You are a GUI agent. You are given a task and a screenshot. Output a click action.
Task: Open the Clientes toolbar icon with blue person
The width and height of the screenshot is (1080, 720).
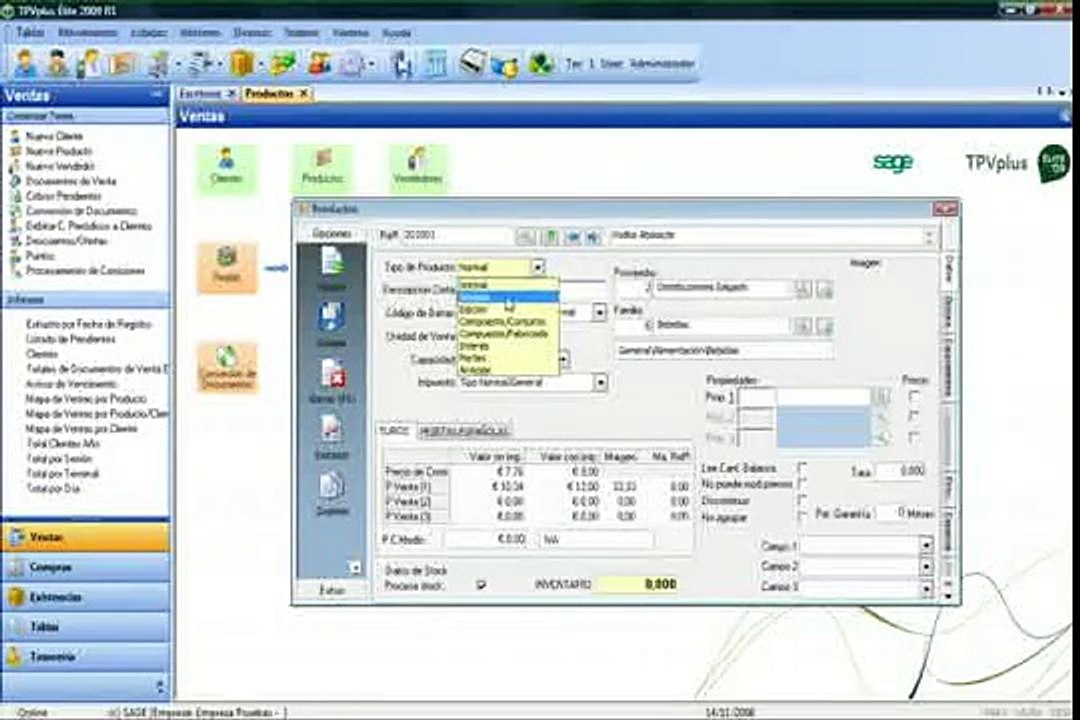[x=25, y=63]
